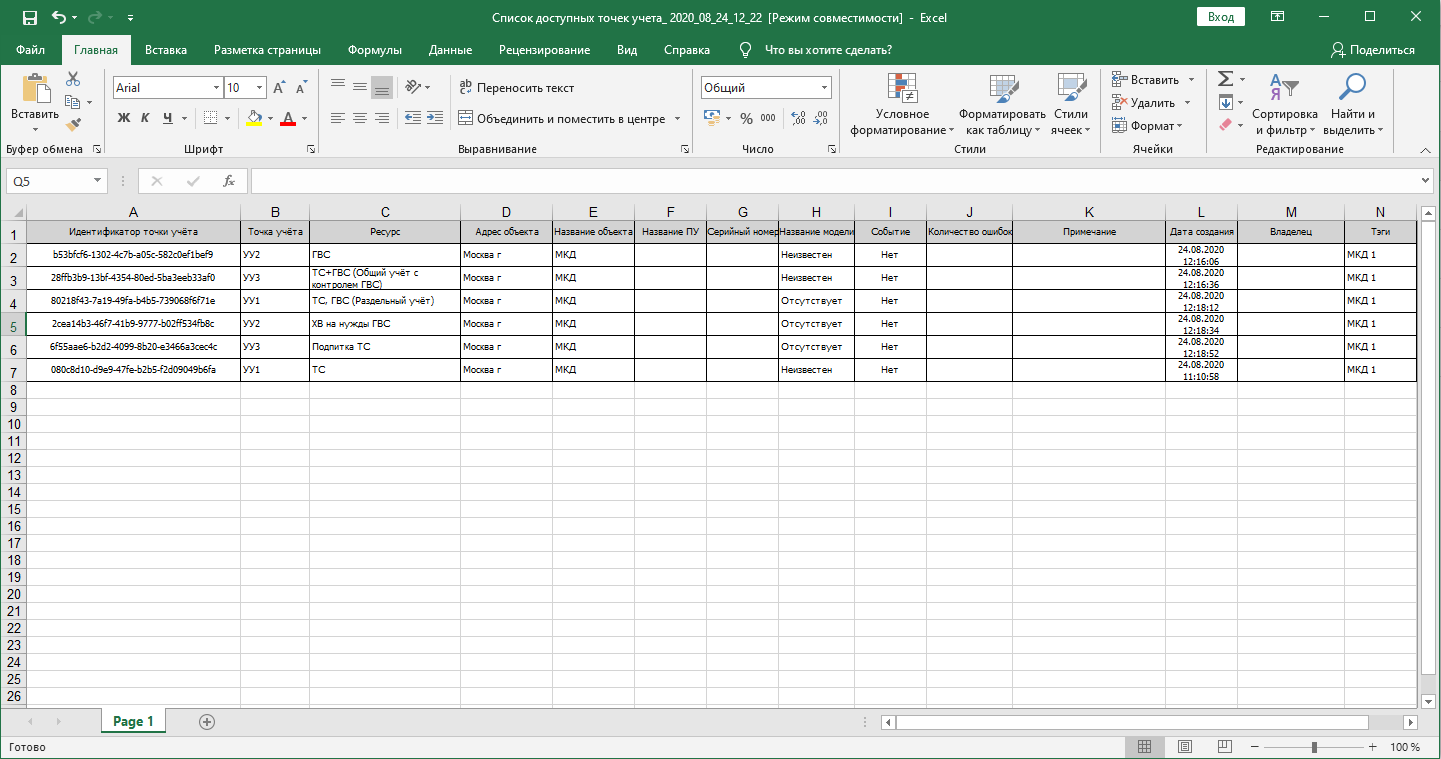Increase font size with large A
Screen dimensions: 1441x759
pos(281,88)
